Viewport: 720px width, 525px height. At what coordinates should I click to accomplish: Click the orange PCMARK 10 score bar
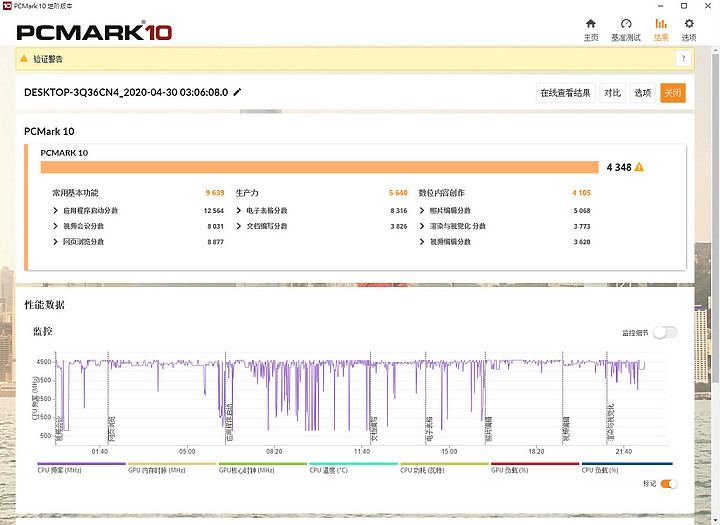[320, 167]
